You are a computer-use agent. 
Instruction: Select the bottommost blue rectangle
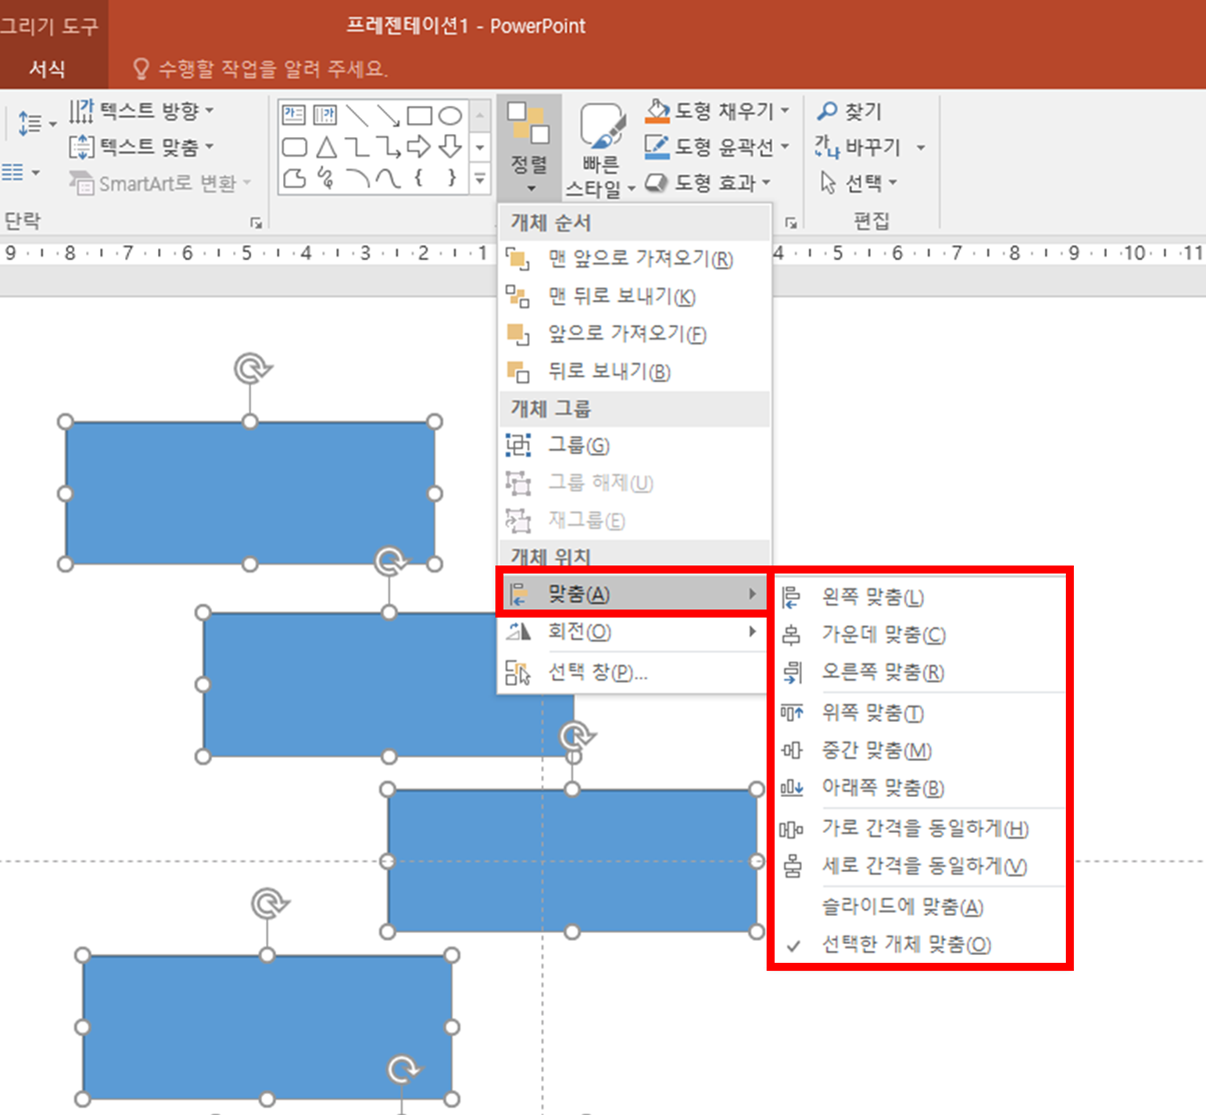click(267, 1027)
